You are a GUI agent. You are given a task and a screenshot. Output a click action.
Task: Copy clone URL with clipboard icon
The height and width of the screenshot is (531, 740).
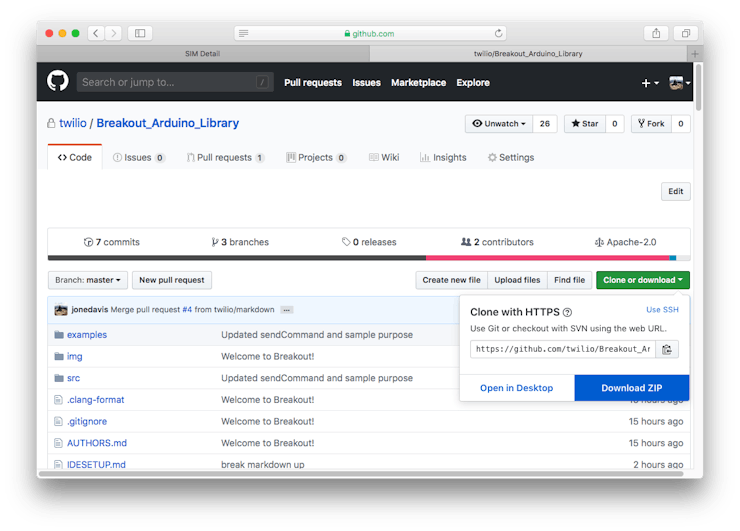pos(667,349)
